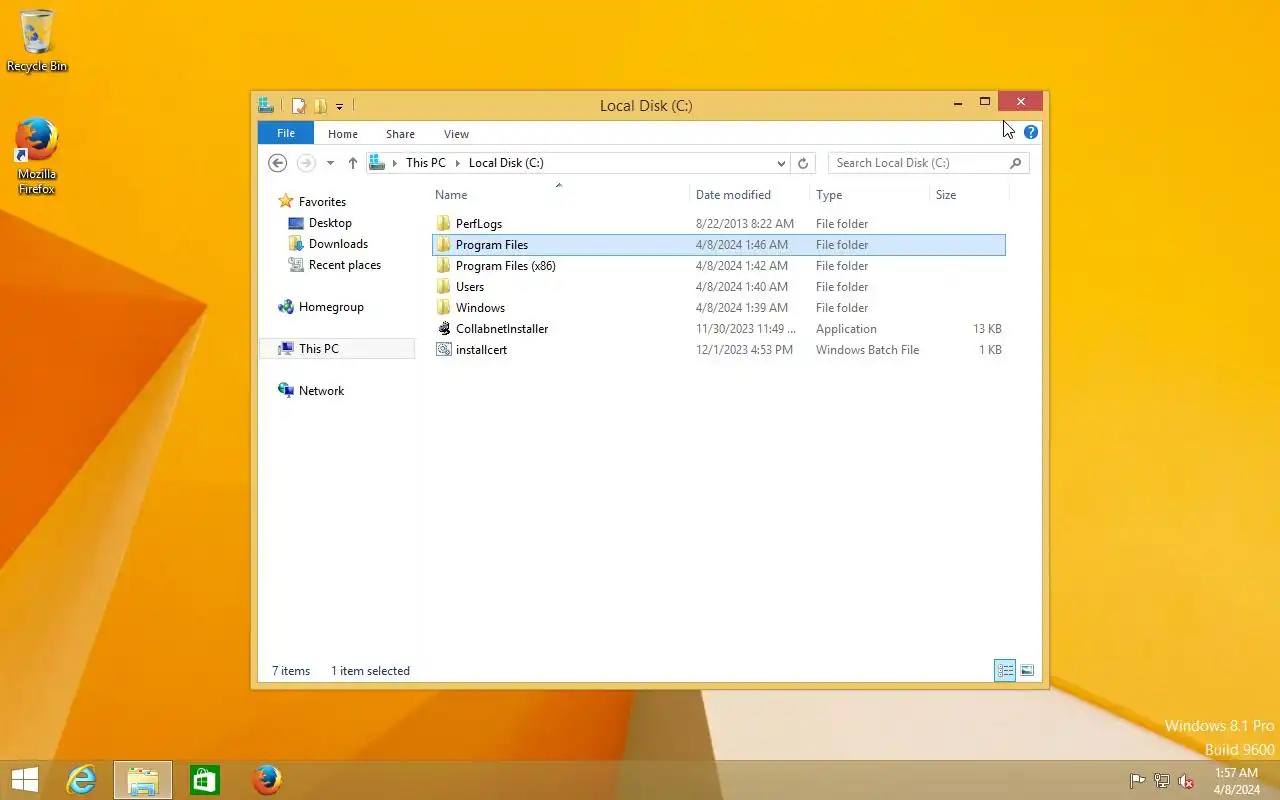Go back using the Back arrow
This screenshot has height=800, width=1280.
click(x=278, y=163)
